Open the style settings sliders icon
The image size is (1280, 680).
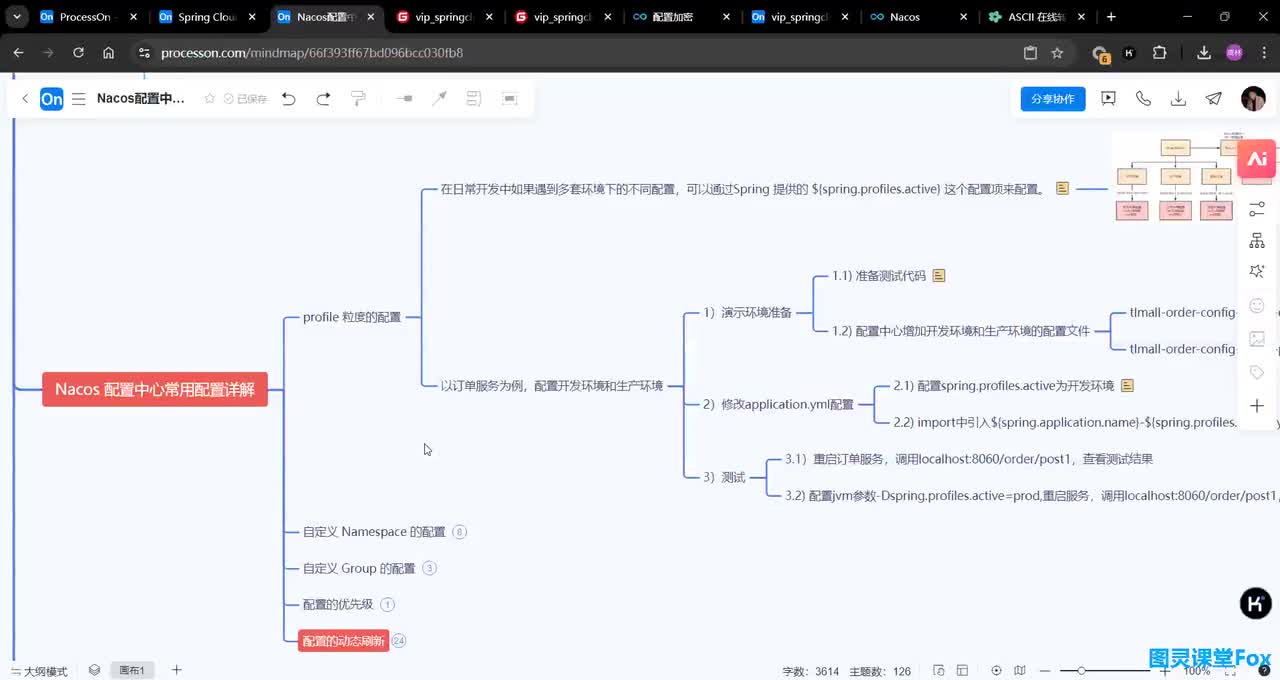click(x=1257, y=209)
